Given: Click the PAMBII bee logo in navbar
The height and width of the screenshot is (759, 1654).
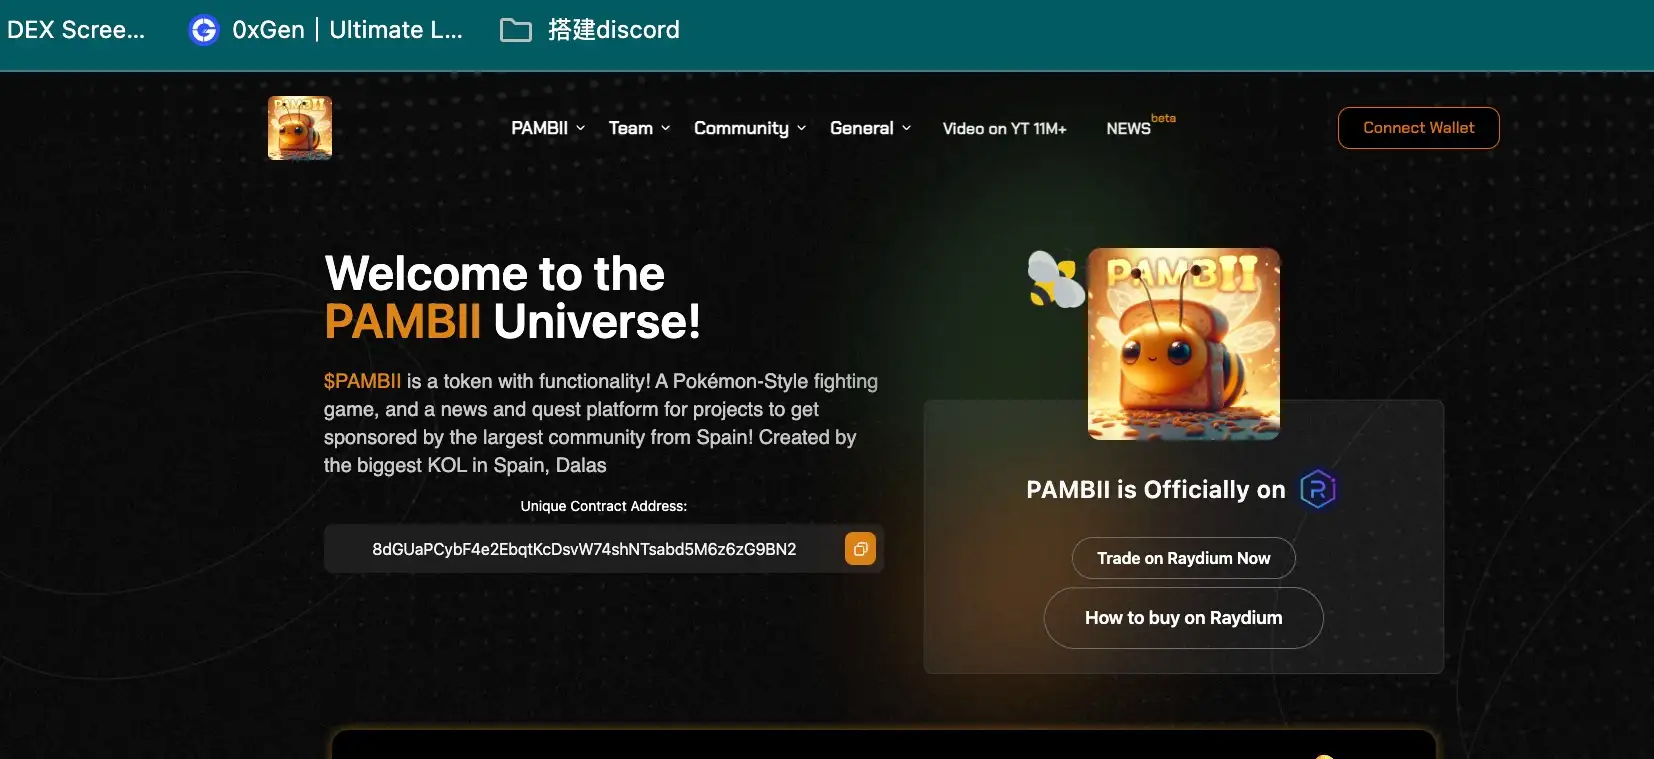Looking at the screenshot, I should click(300, 128).
